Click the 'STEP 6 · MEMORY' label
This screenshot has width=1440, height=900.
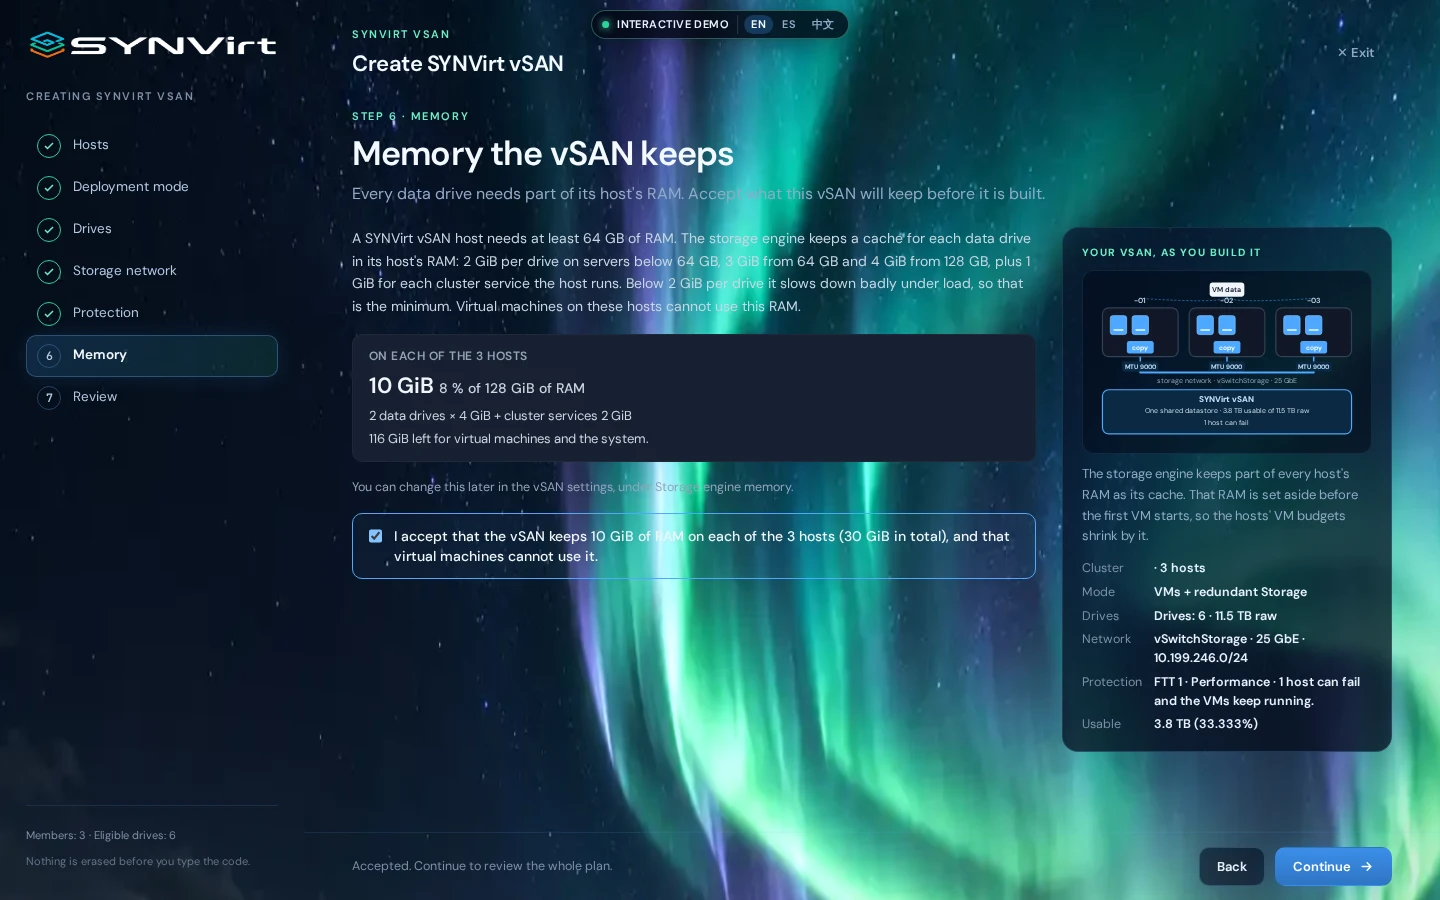coord(410,117)
